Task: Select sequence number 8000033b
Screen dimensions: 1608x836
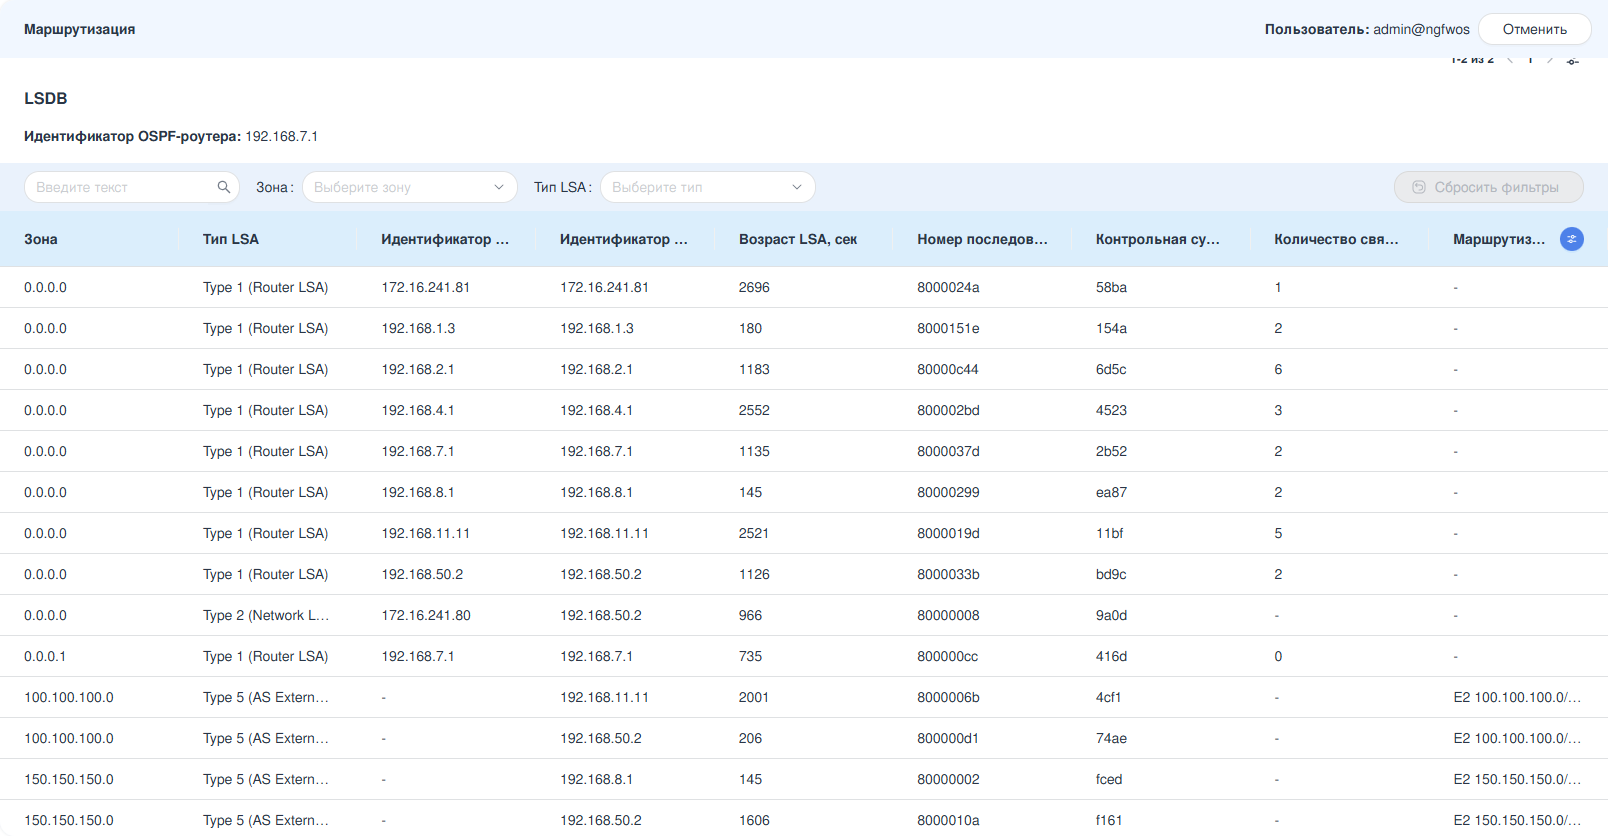Action: pos(948,574)
